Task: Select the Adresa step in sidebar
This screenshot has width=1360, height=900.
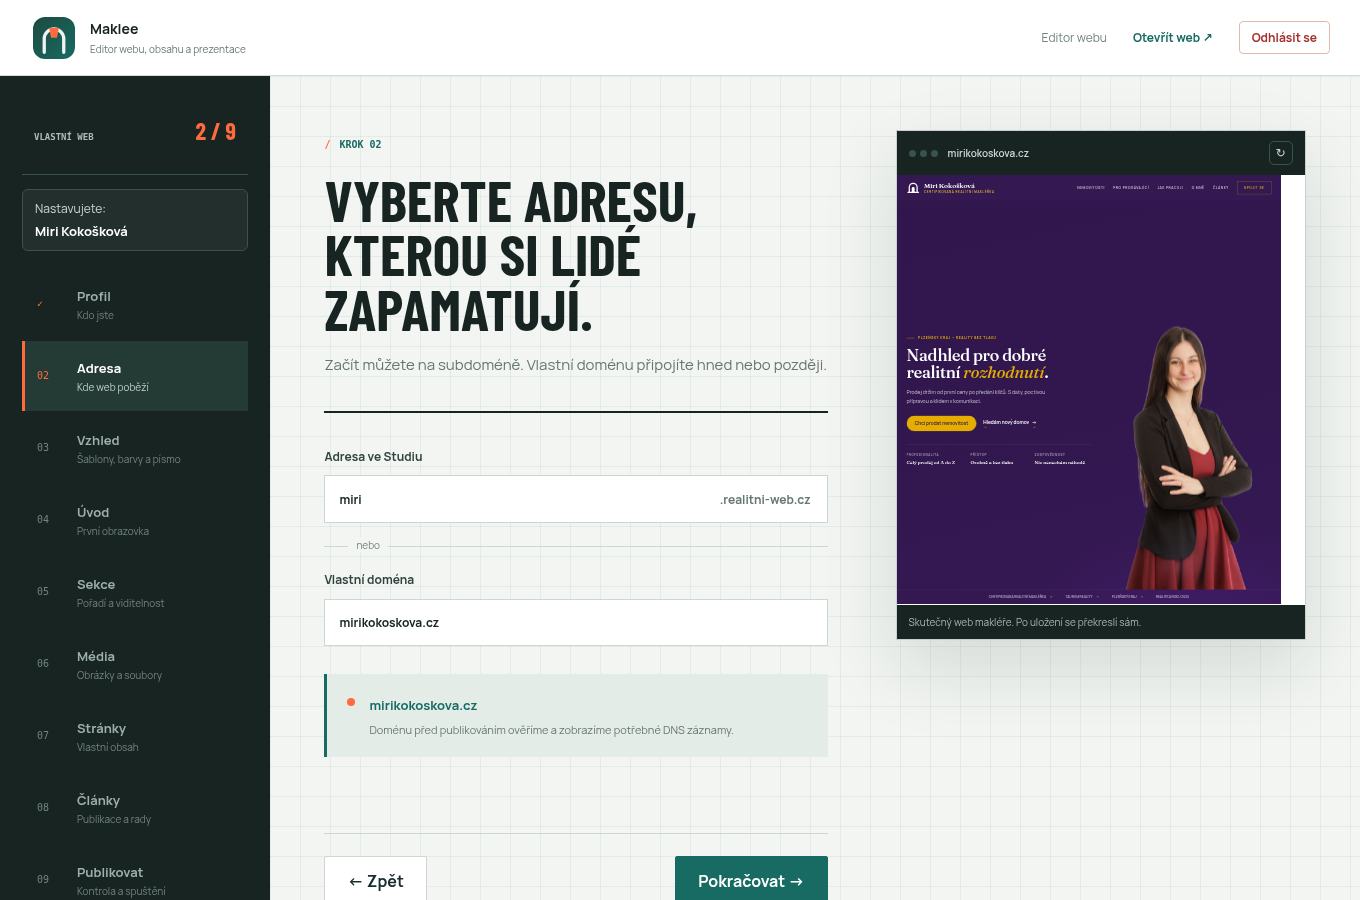Action: click(135, 376)
